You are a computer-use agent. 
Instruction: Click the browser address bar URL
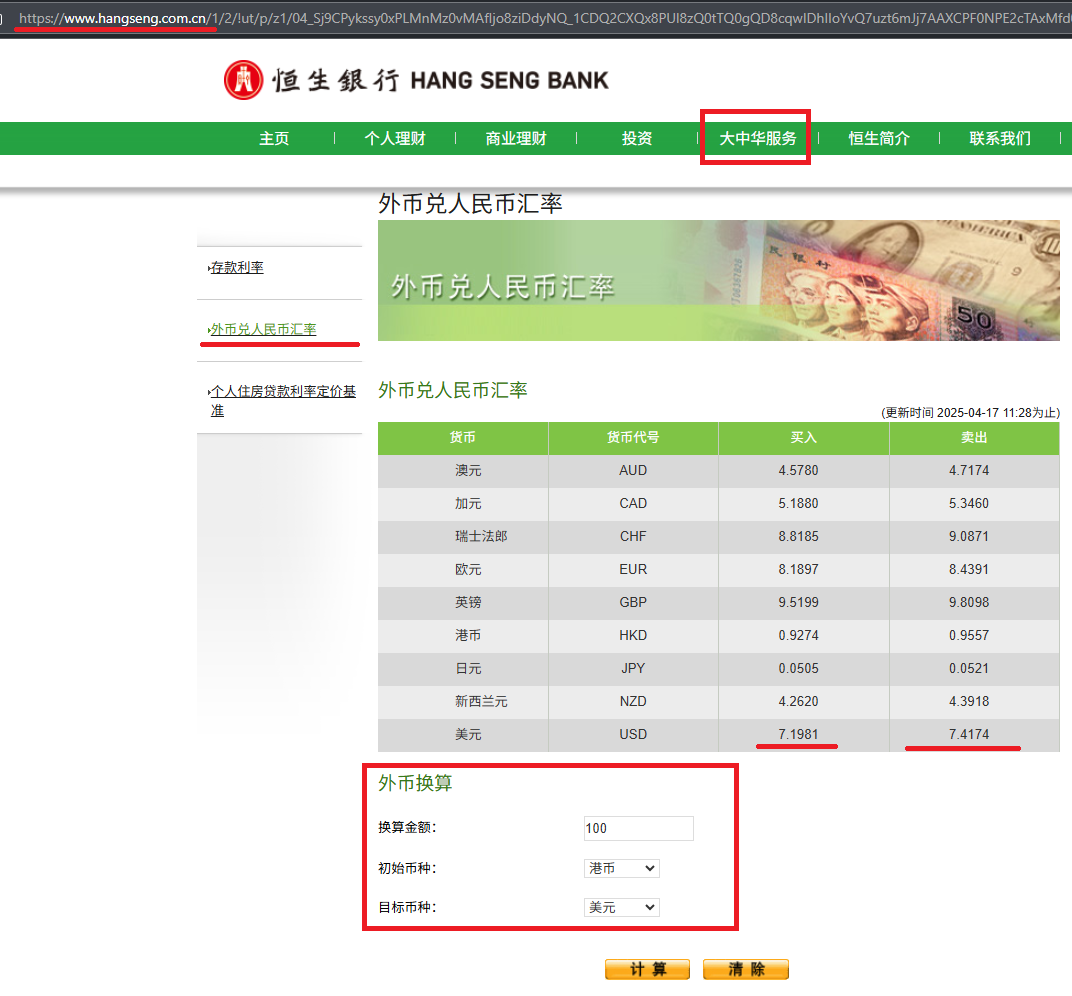tap(540, 18)
